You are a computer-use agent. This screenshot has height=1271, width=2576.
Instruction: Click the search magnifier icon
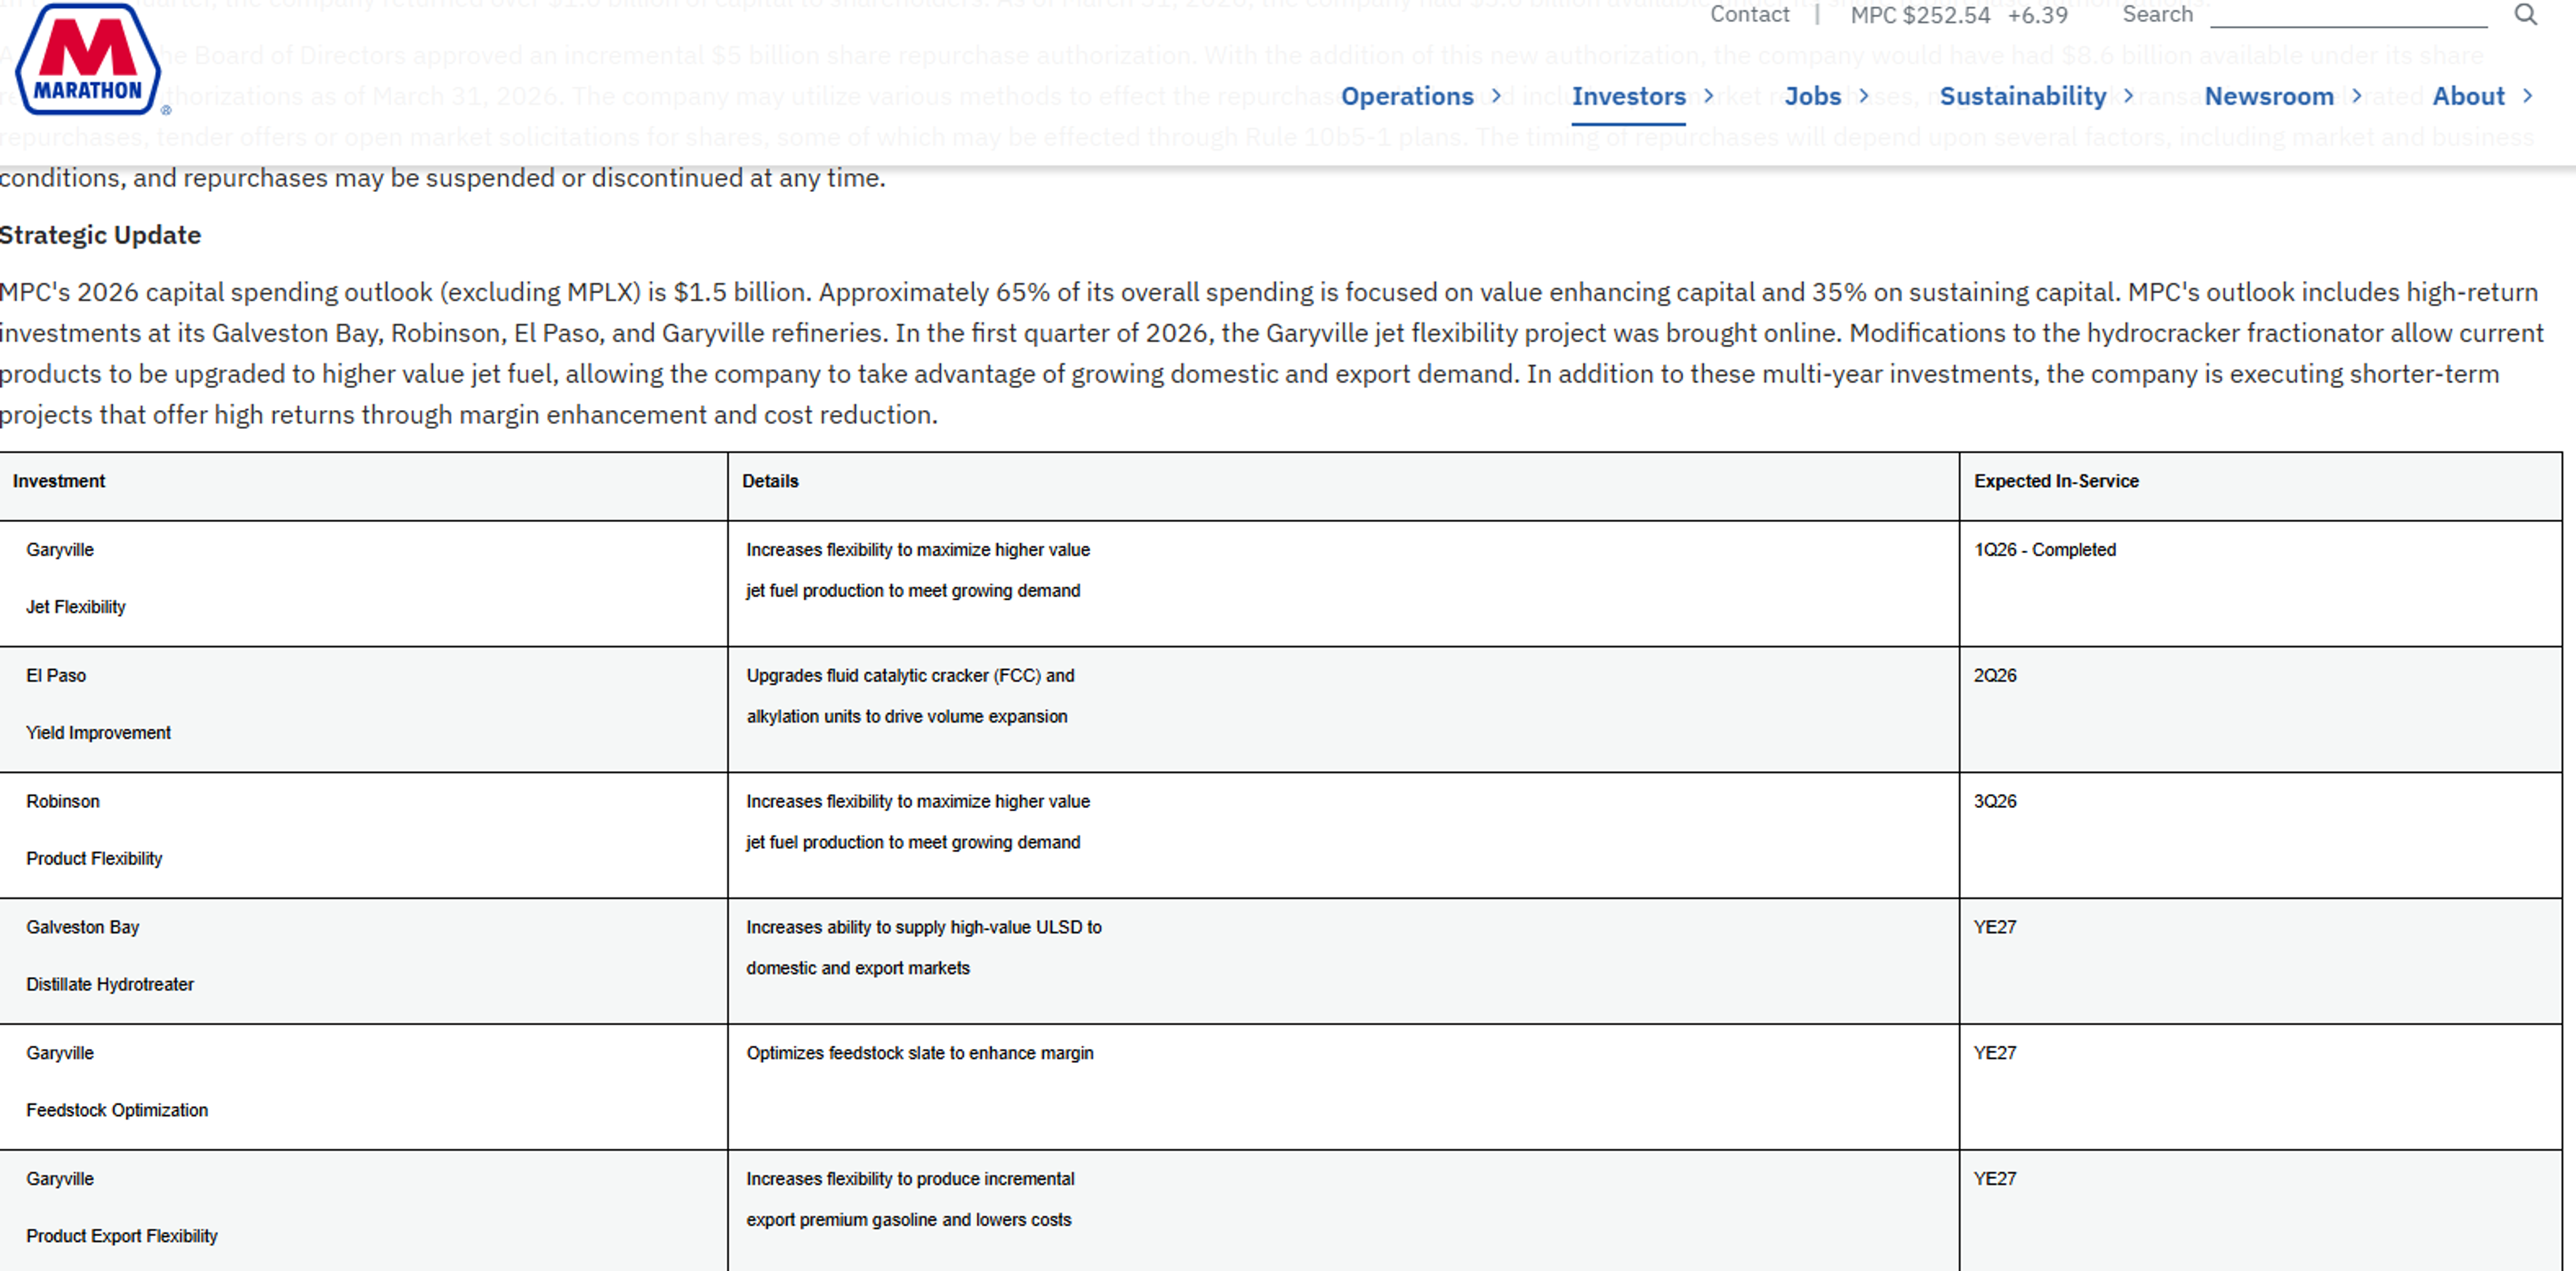click(2526, 14)
